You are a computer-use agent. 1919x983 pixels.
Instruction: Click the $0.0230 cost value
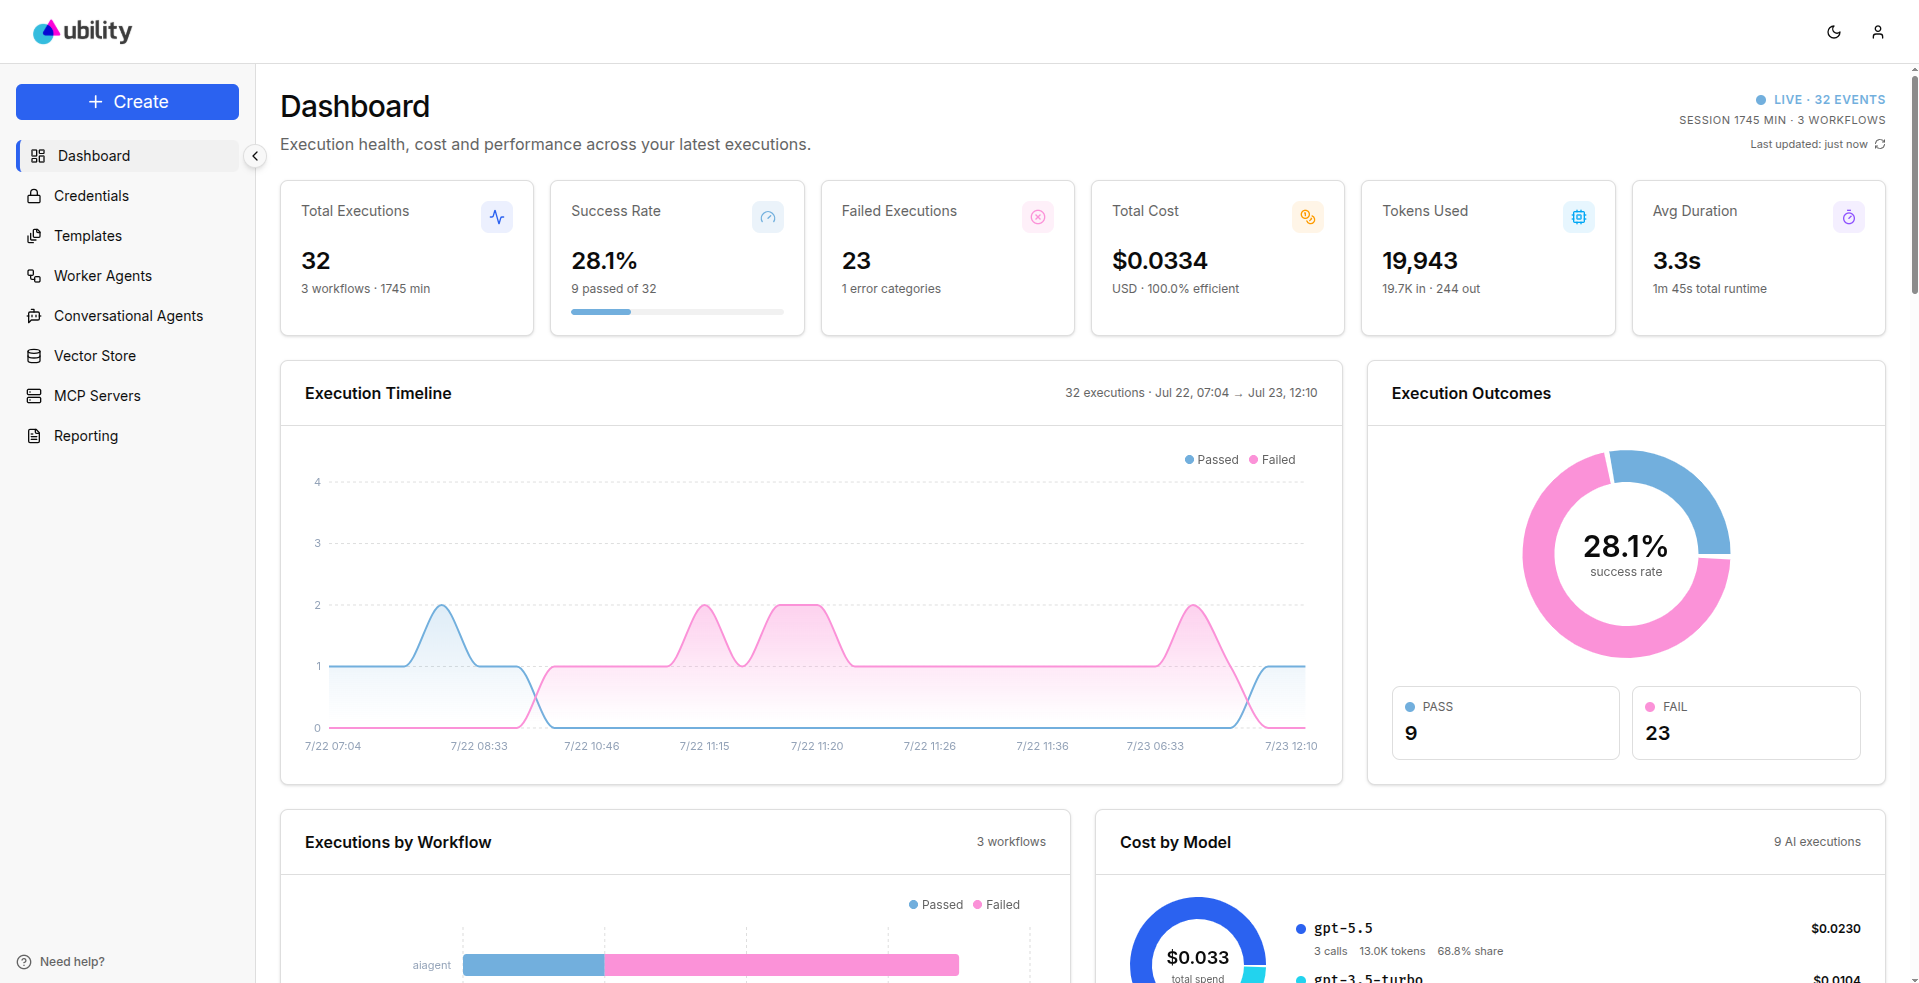pyautogui.click(x=1836, y=929)
